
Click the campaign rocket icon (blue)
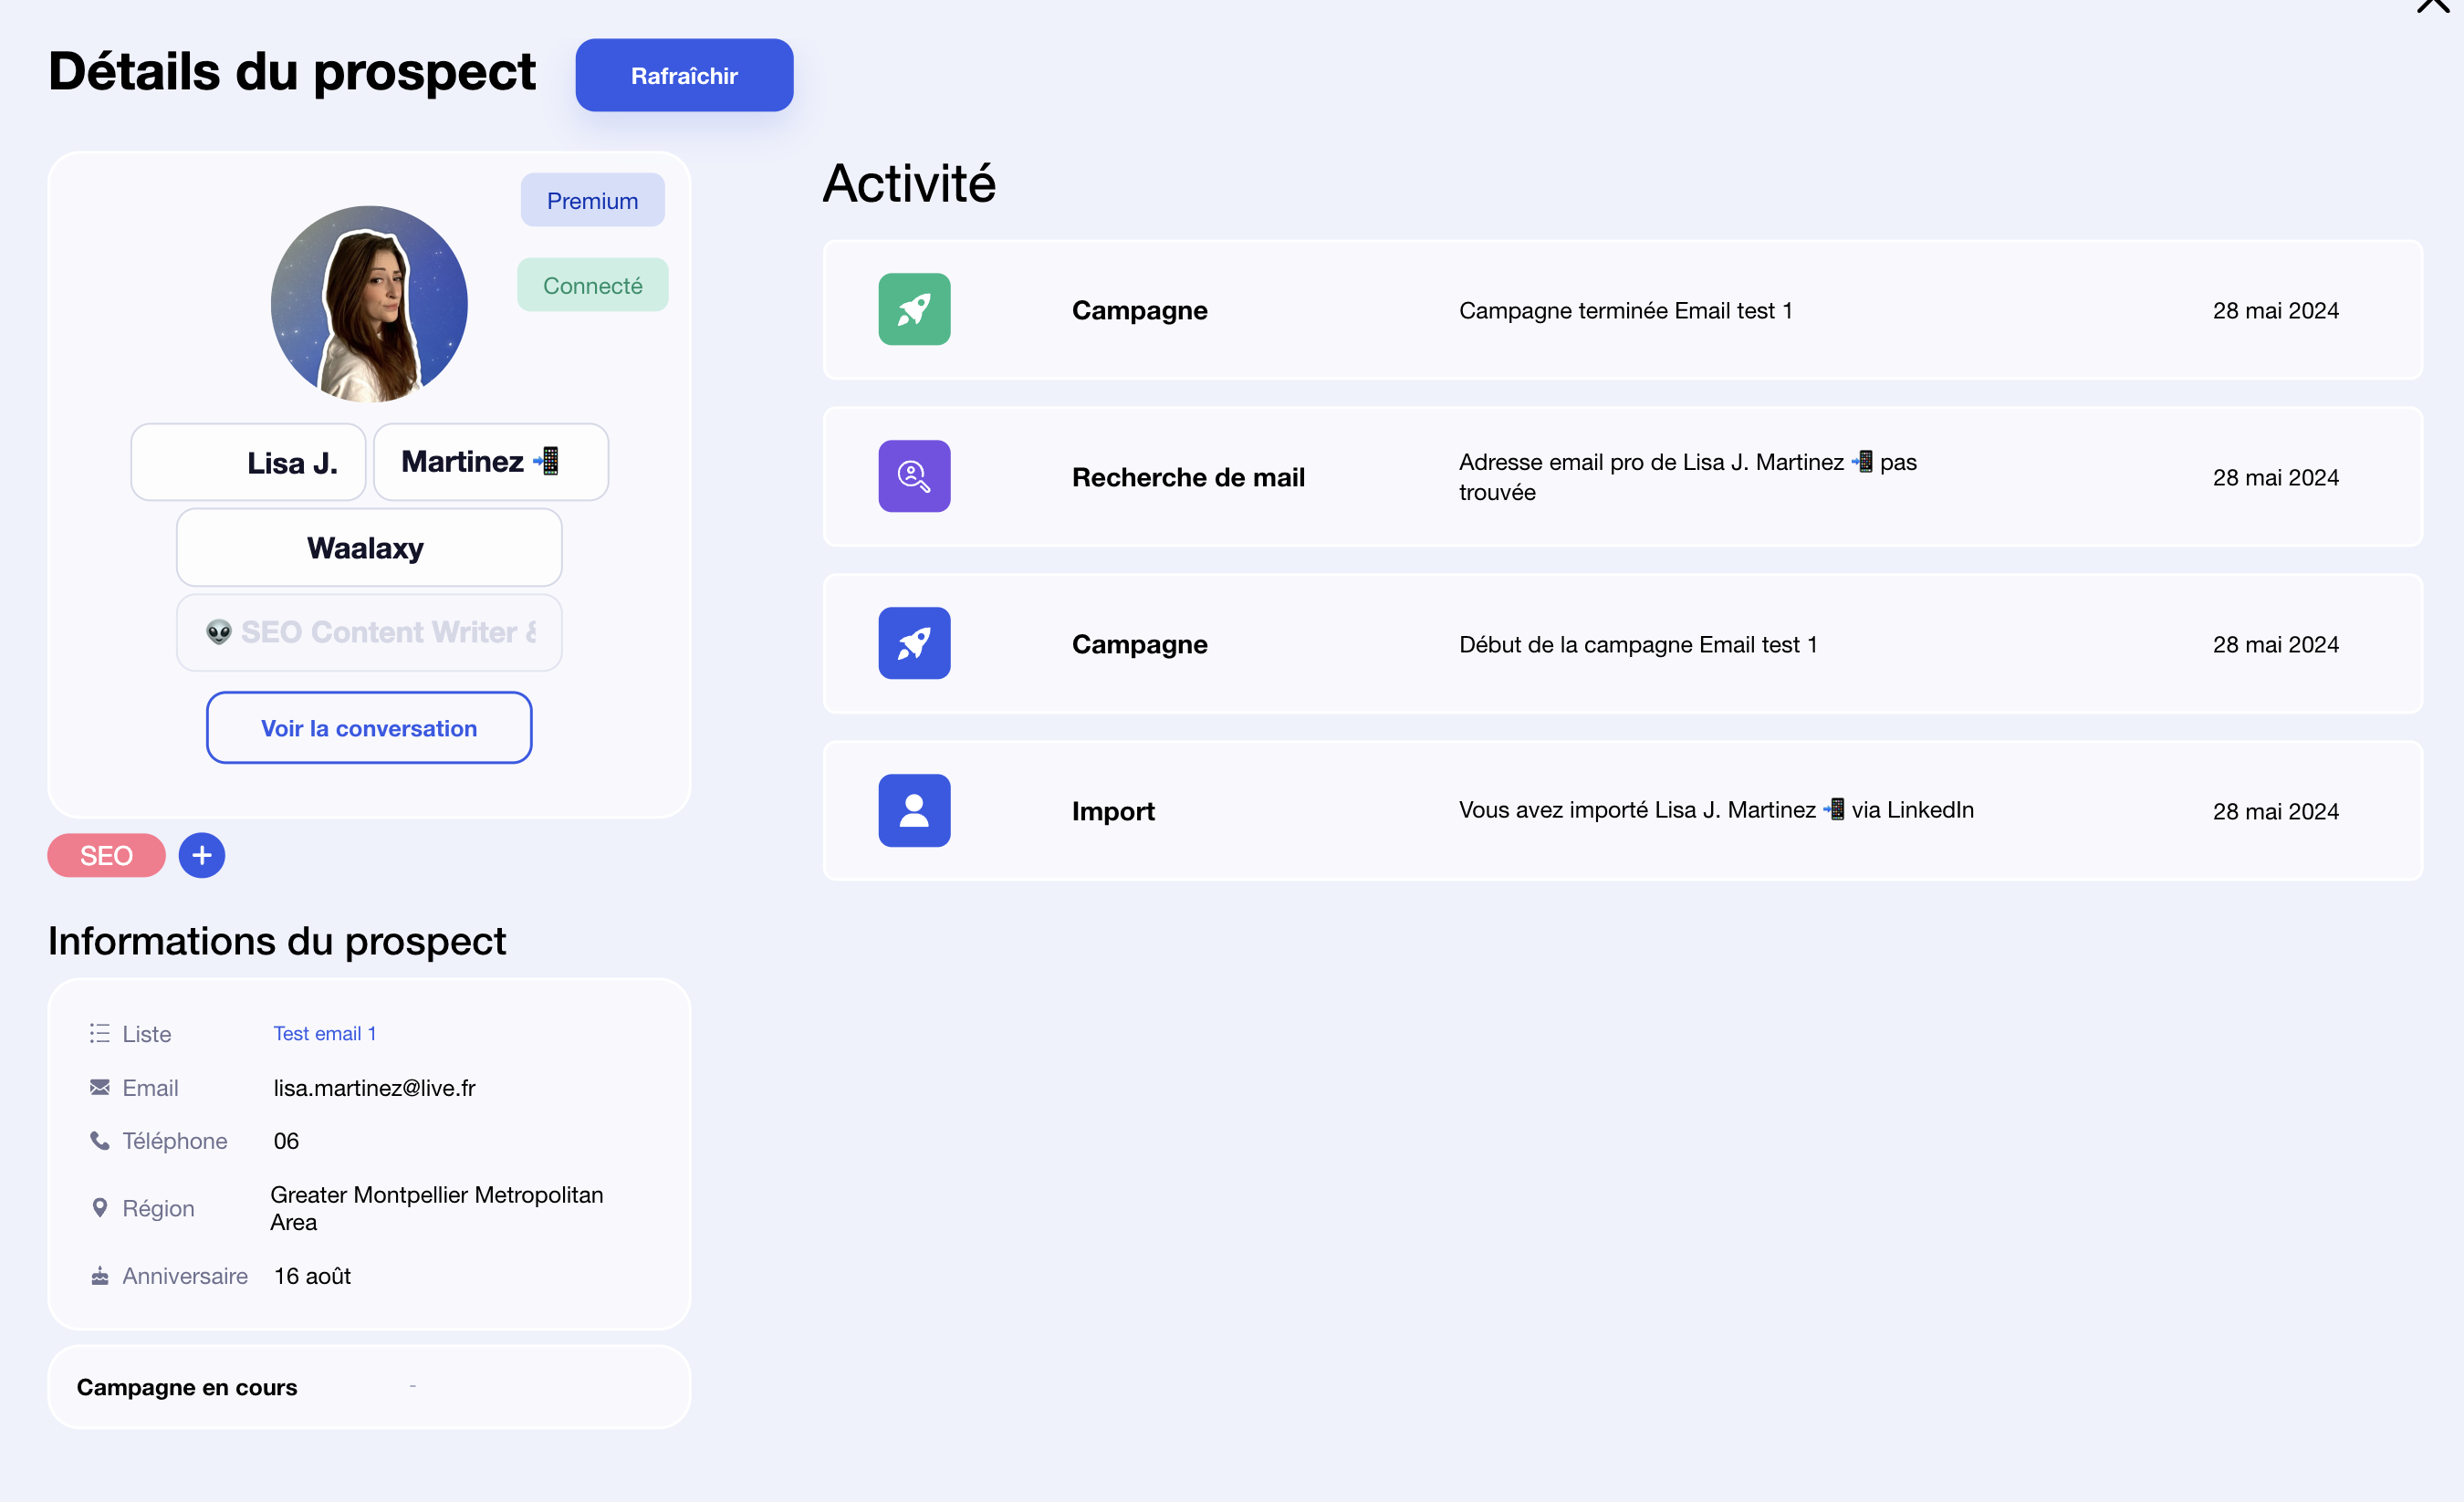coord(914,642)
